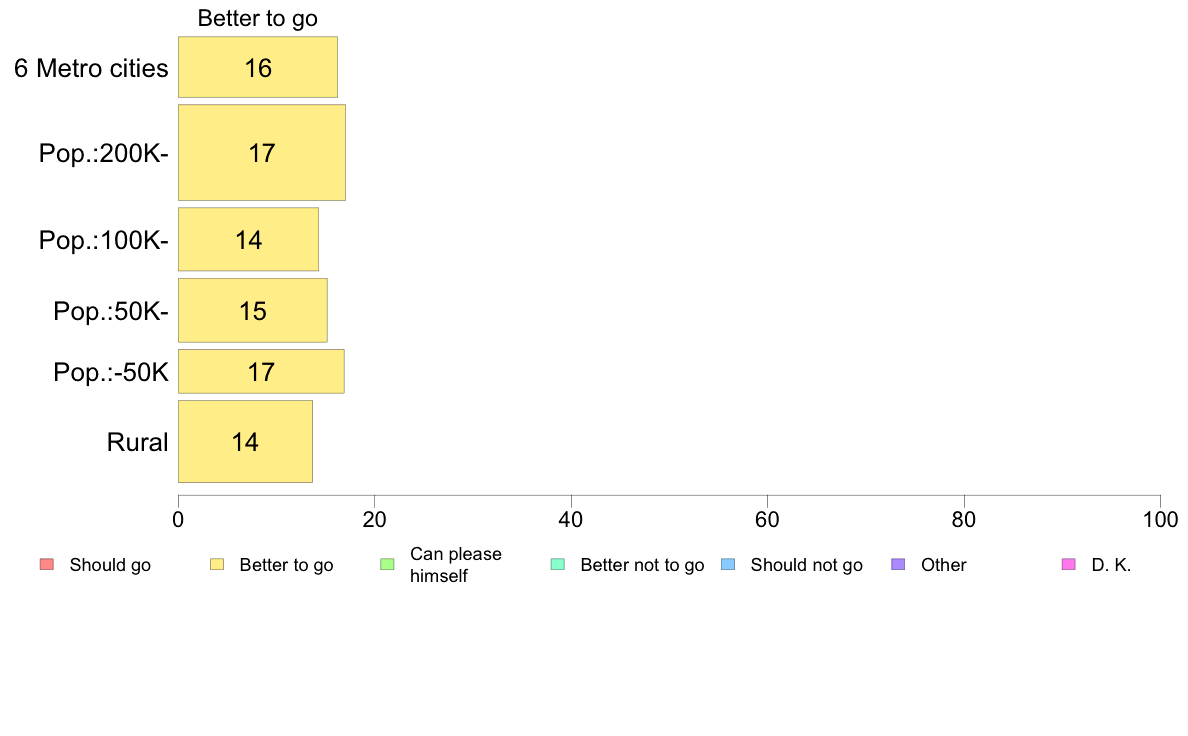Screen dimensions: 1188x736
Task: Click the Better to go column header
Action: [x=258, y=18]
